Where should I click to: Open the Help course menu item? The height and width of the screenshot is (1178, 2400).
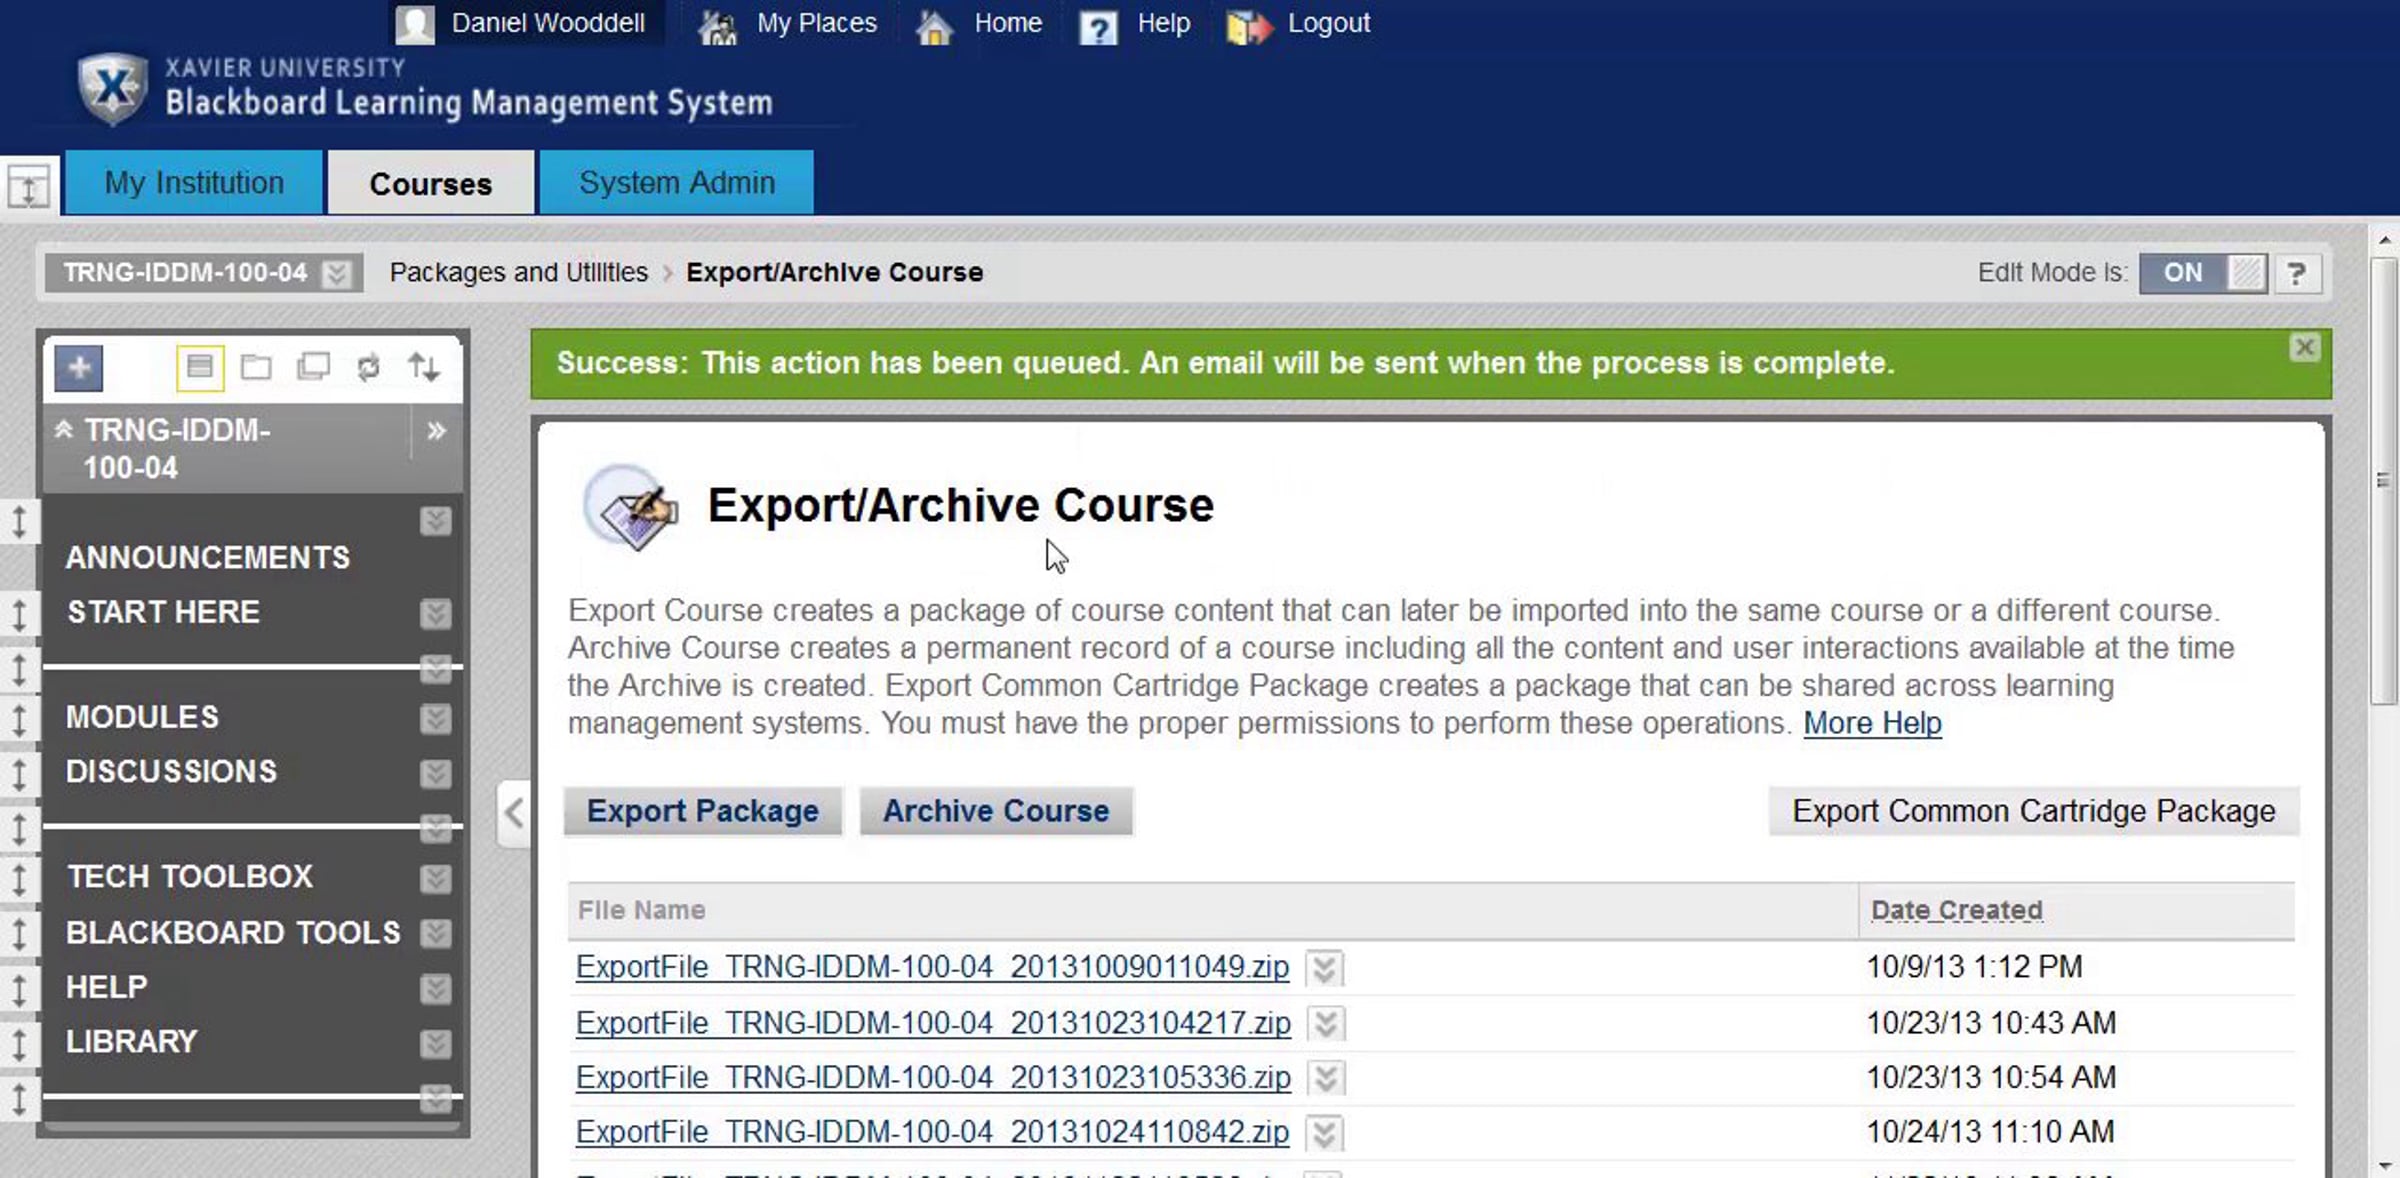[x=107, y=987]
